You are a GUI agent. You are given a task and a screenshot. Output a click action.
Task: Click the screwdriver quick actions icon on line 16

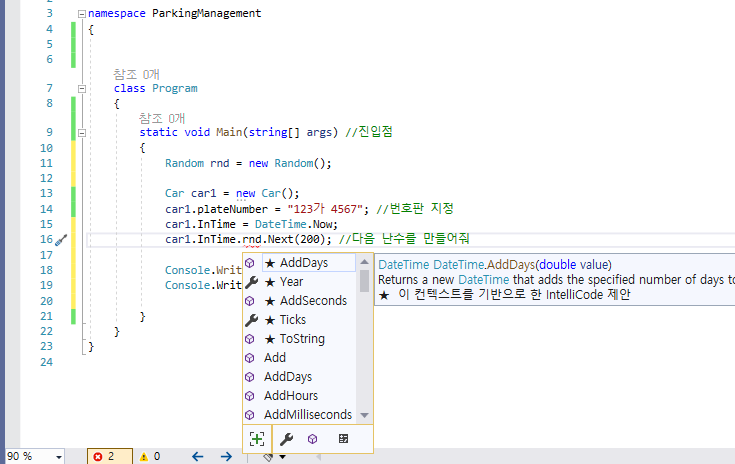point(61,240)
